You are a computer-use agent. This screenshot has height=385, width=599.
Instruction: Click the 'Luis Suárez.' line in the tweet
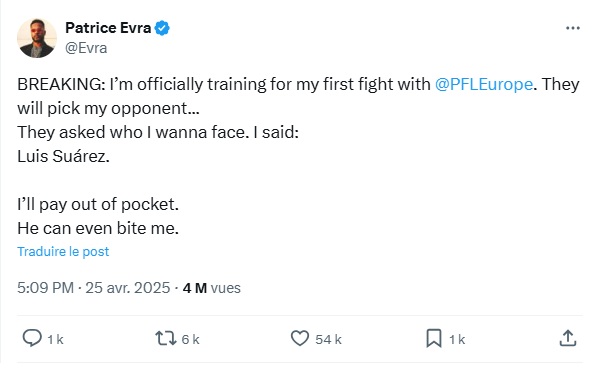coord(63,156)
